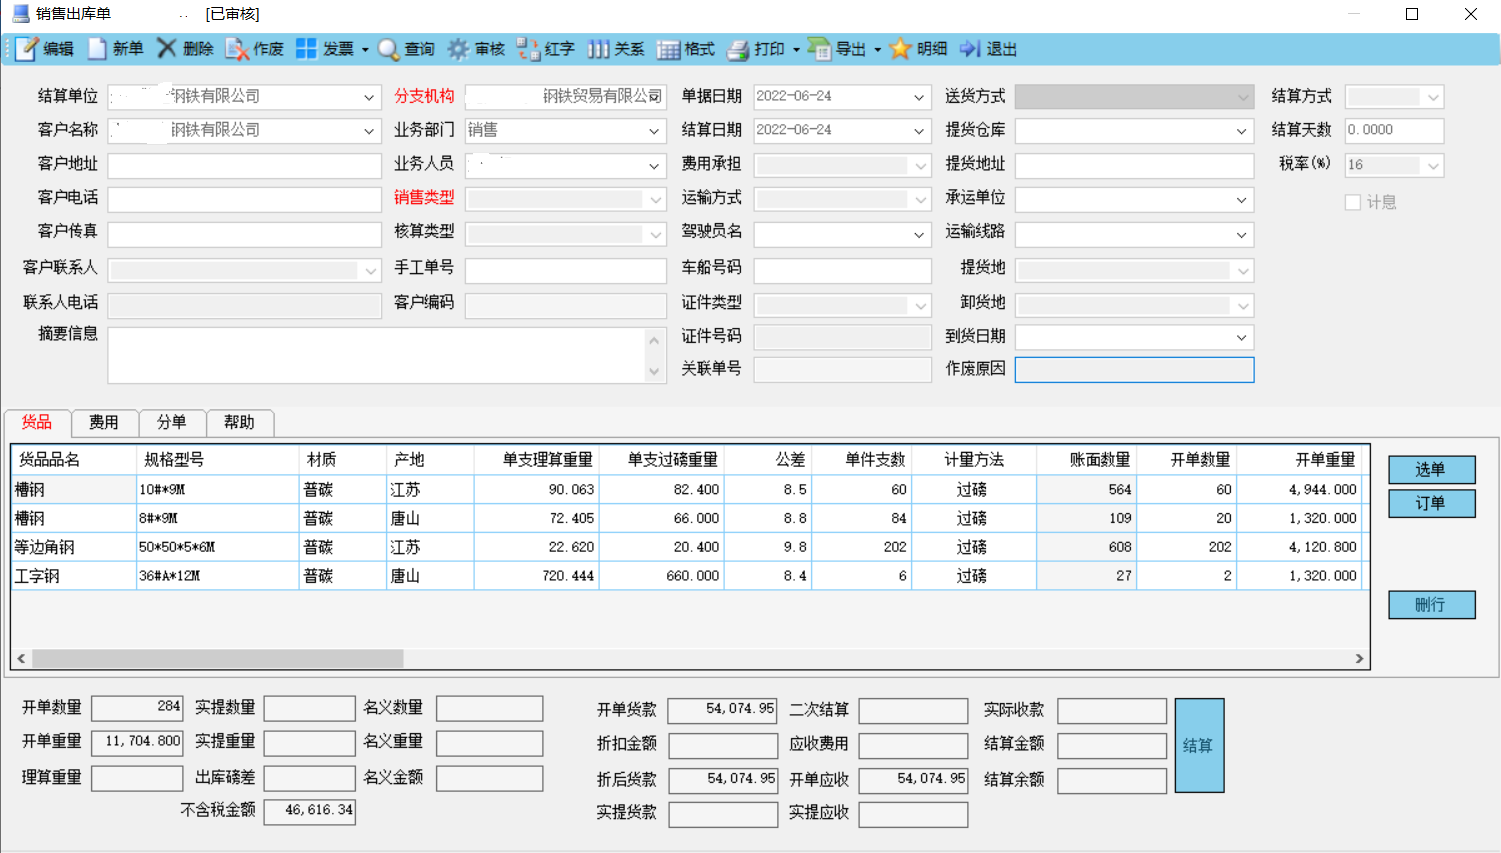Click the 退出 (Exit) toolbar icon
Image resolution: width=1501 pixels, height=853 pixels.
click(970, 49)
